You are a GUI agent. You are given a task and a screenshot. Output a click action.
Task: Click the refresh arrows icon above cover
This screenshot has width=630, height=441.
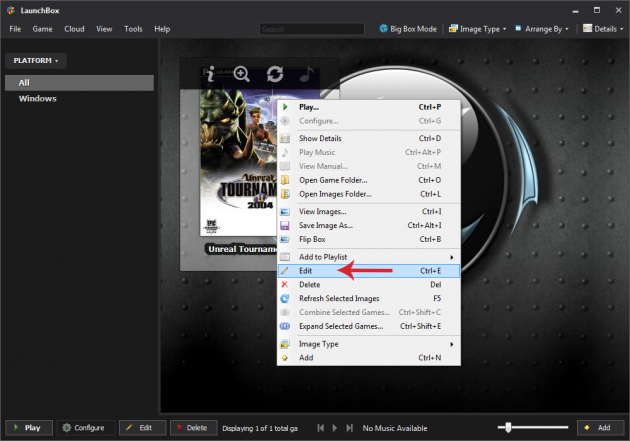[x=274, y=73]
